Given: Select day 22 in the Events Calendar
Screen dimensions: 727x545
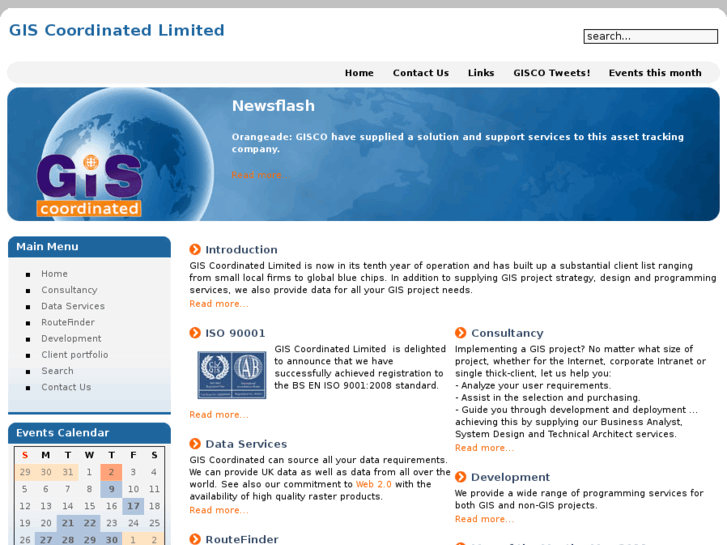Looking at the screenshot, I should 89,523.
